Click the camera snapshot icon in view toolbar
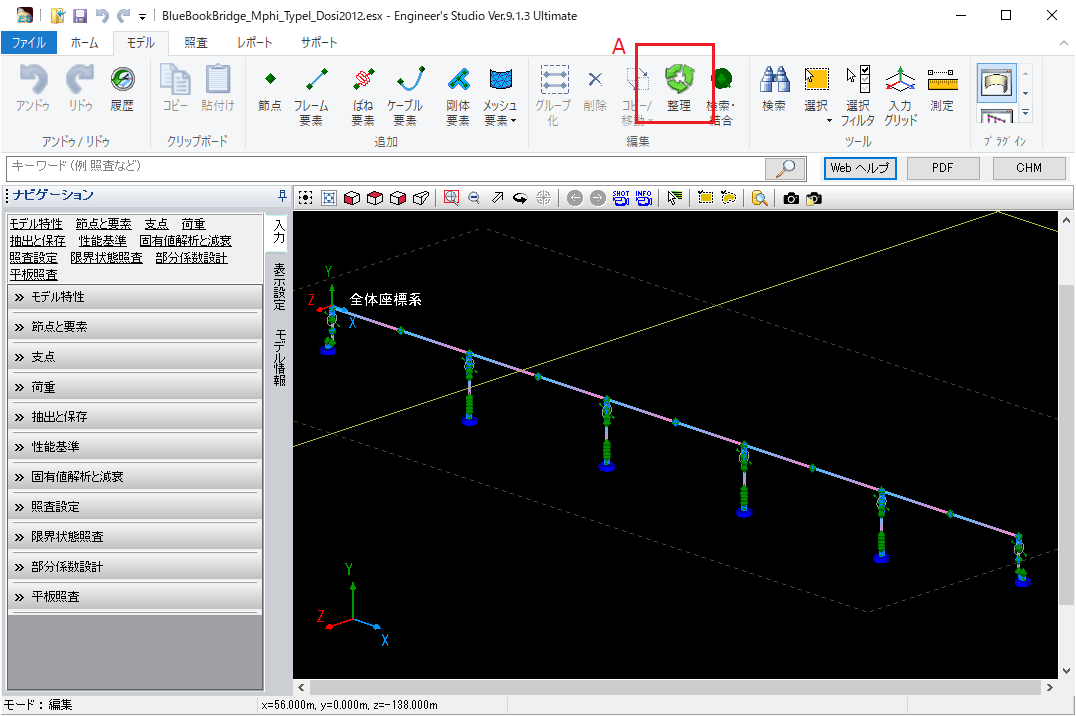The height and width of the screenshot is (716, 1076). pos(791,198)
